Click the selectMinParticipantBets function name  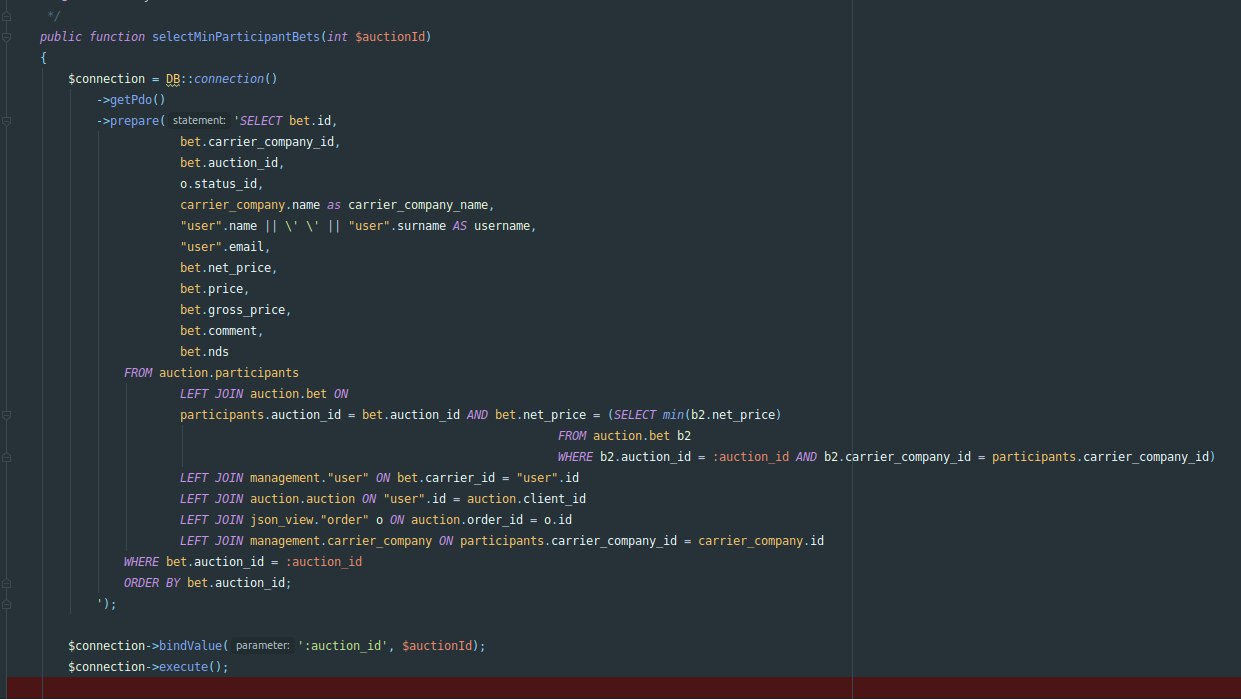pos(236,36)
